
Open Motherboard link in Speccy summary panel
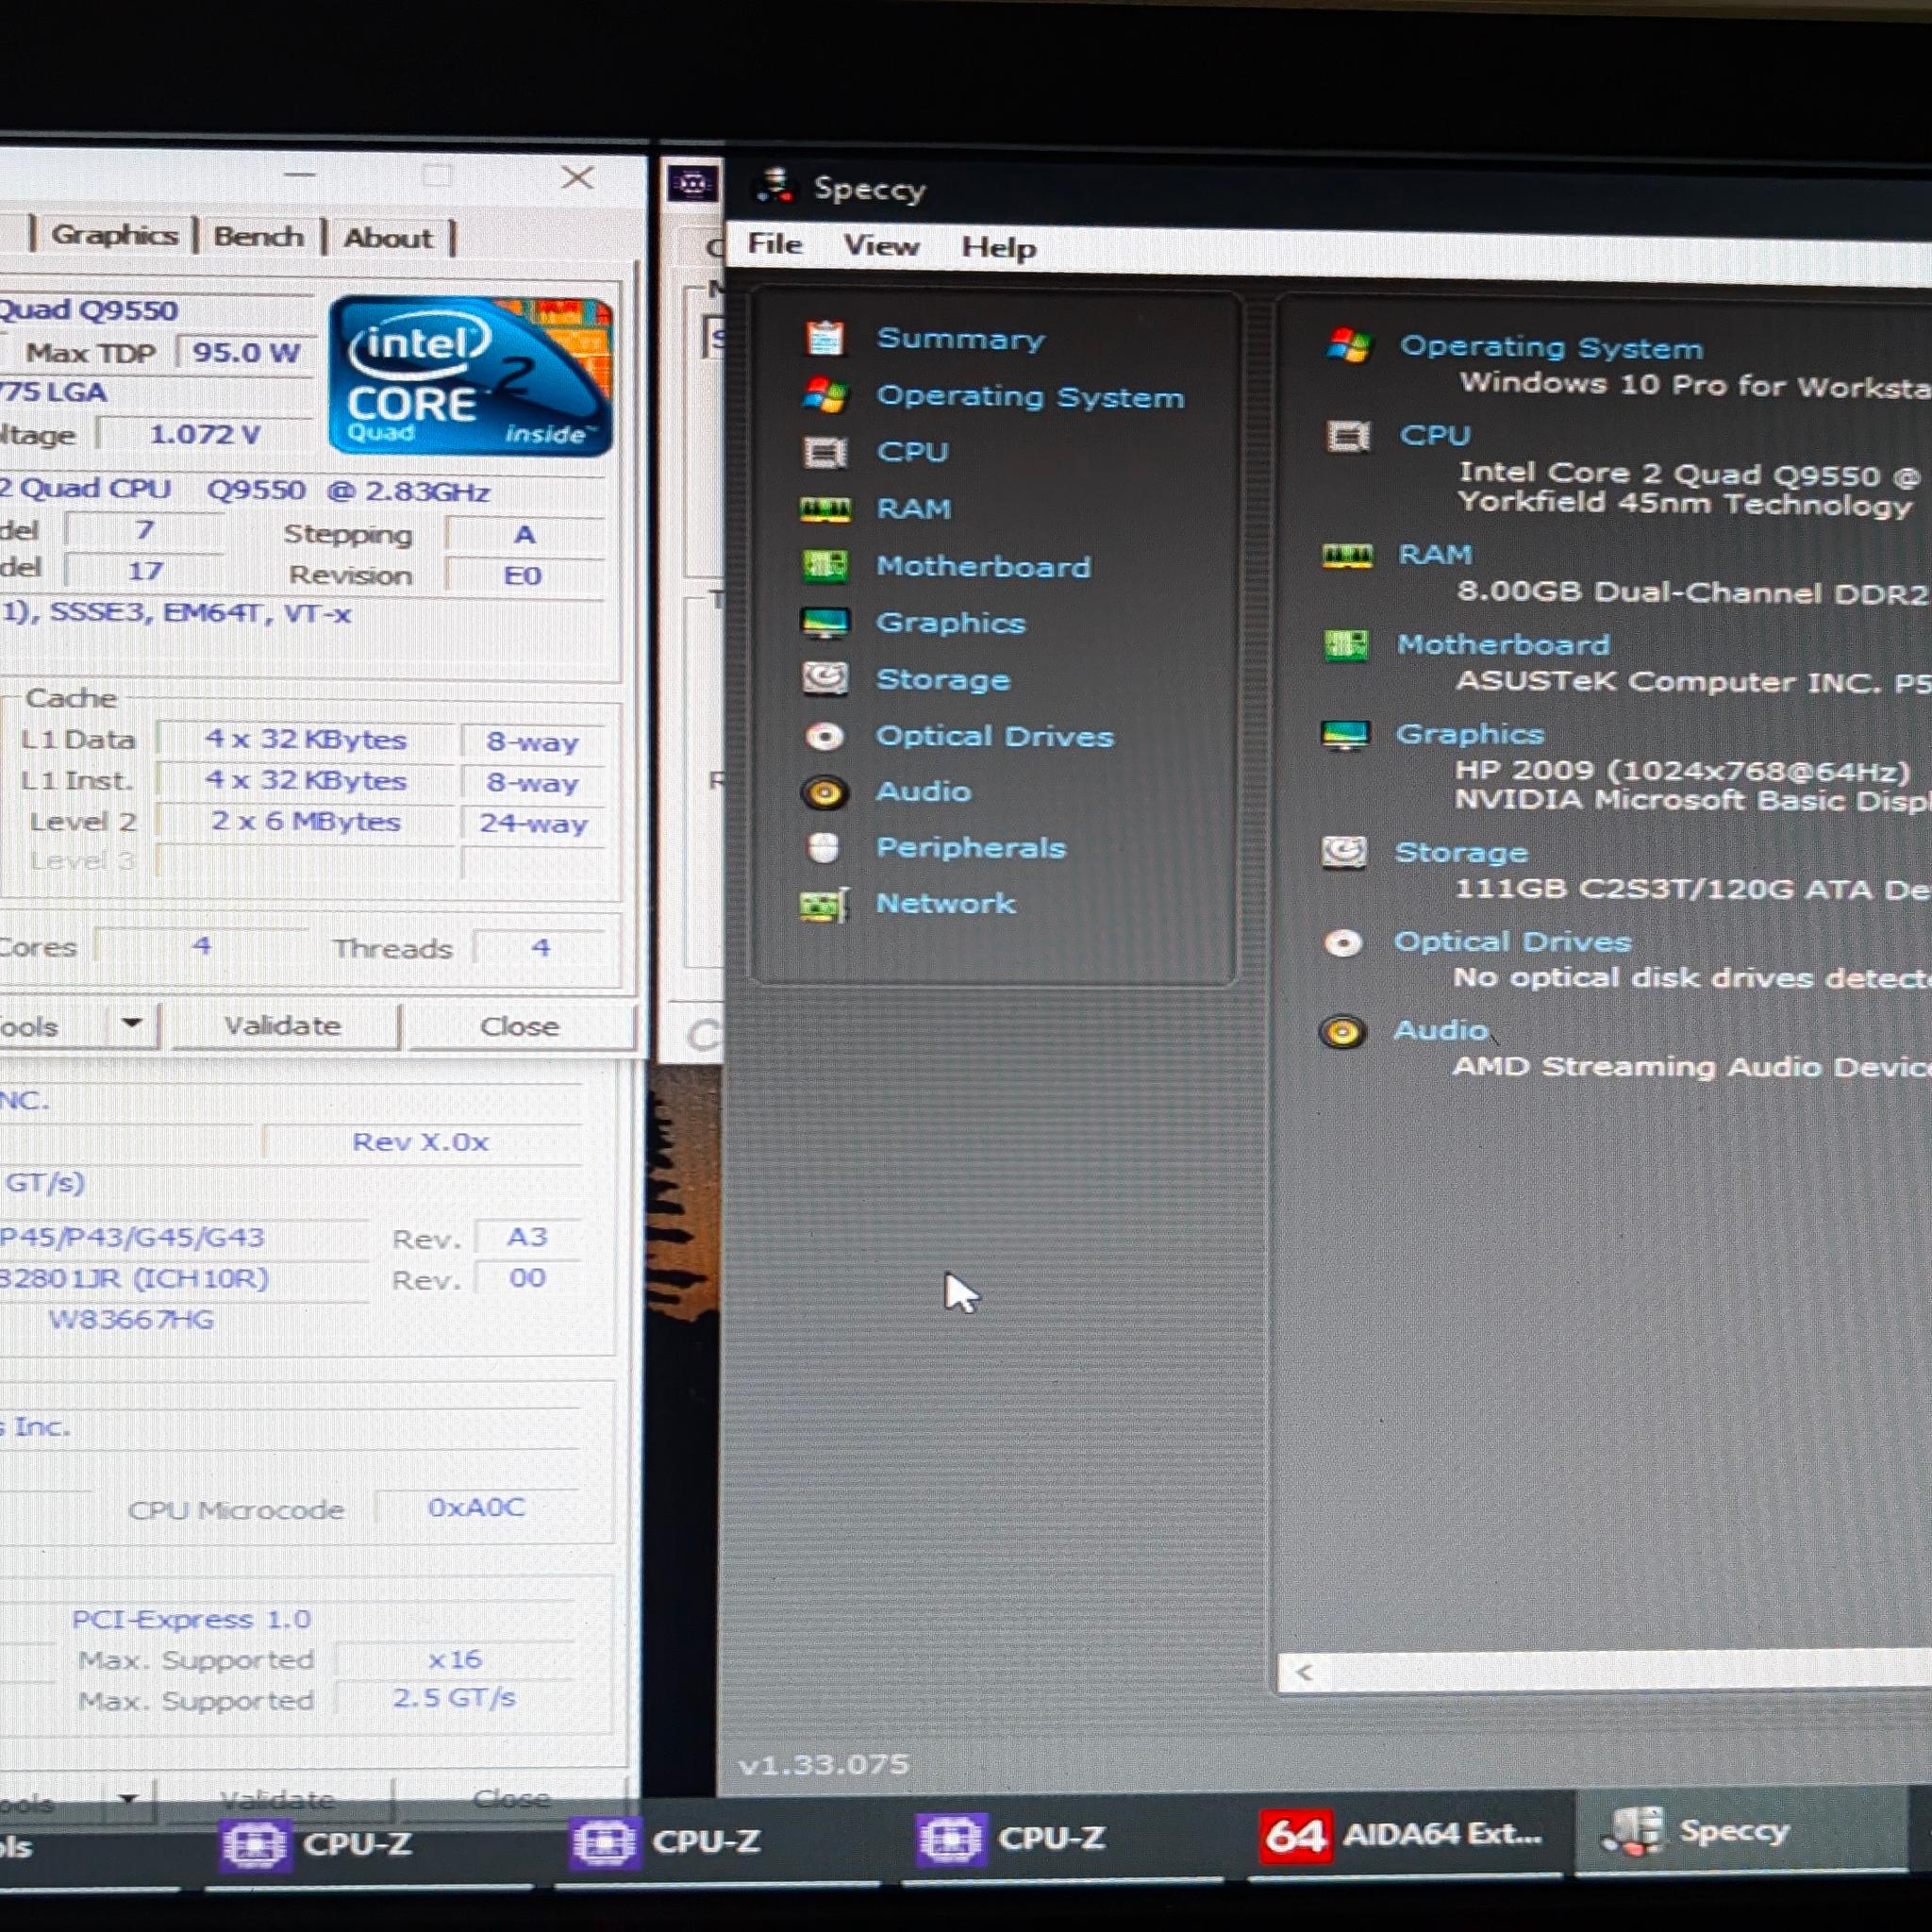[x=1503, y=645]
